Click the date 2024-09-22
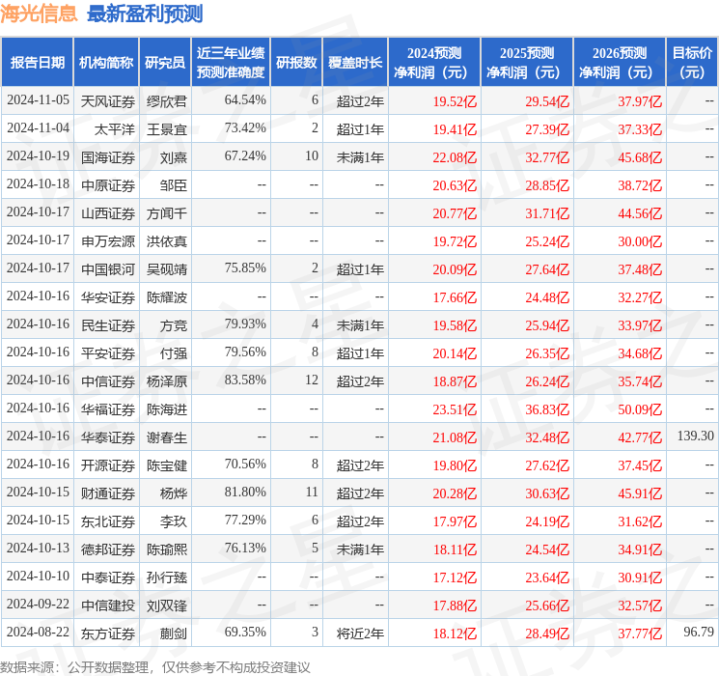Viewport: 719px width, 676px height. tap(38, 604)
